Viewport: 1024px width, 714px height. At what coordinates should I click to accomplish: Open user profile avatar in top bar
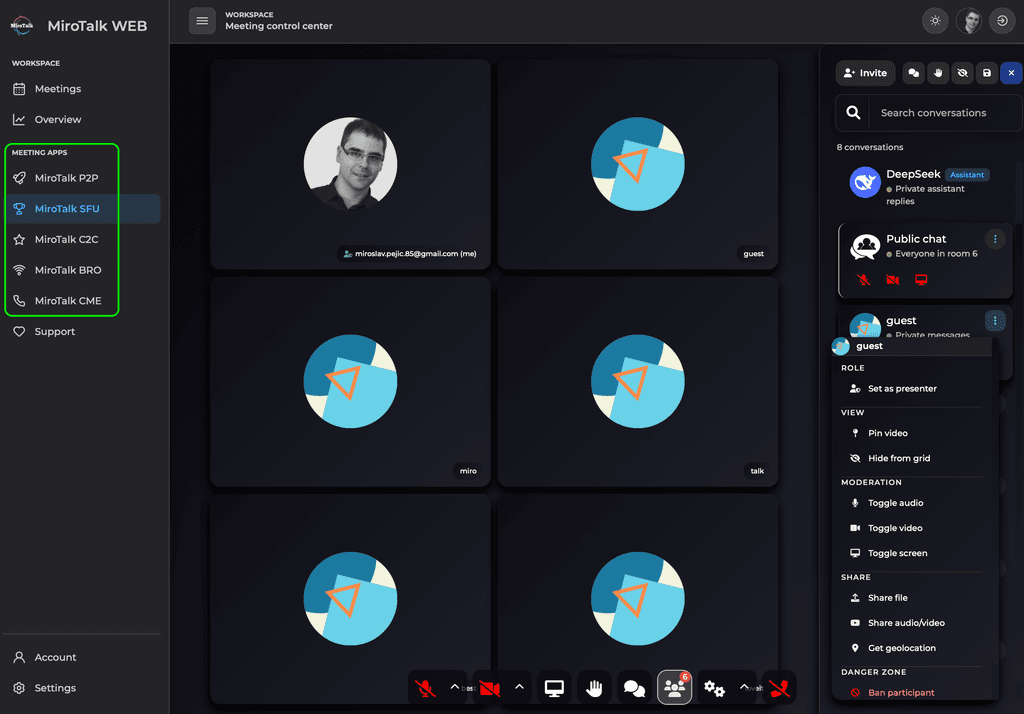pyautogui.click(x=969, y=21)
